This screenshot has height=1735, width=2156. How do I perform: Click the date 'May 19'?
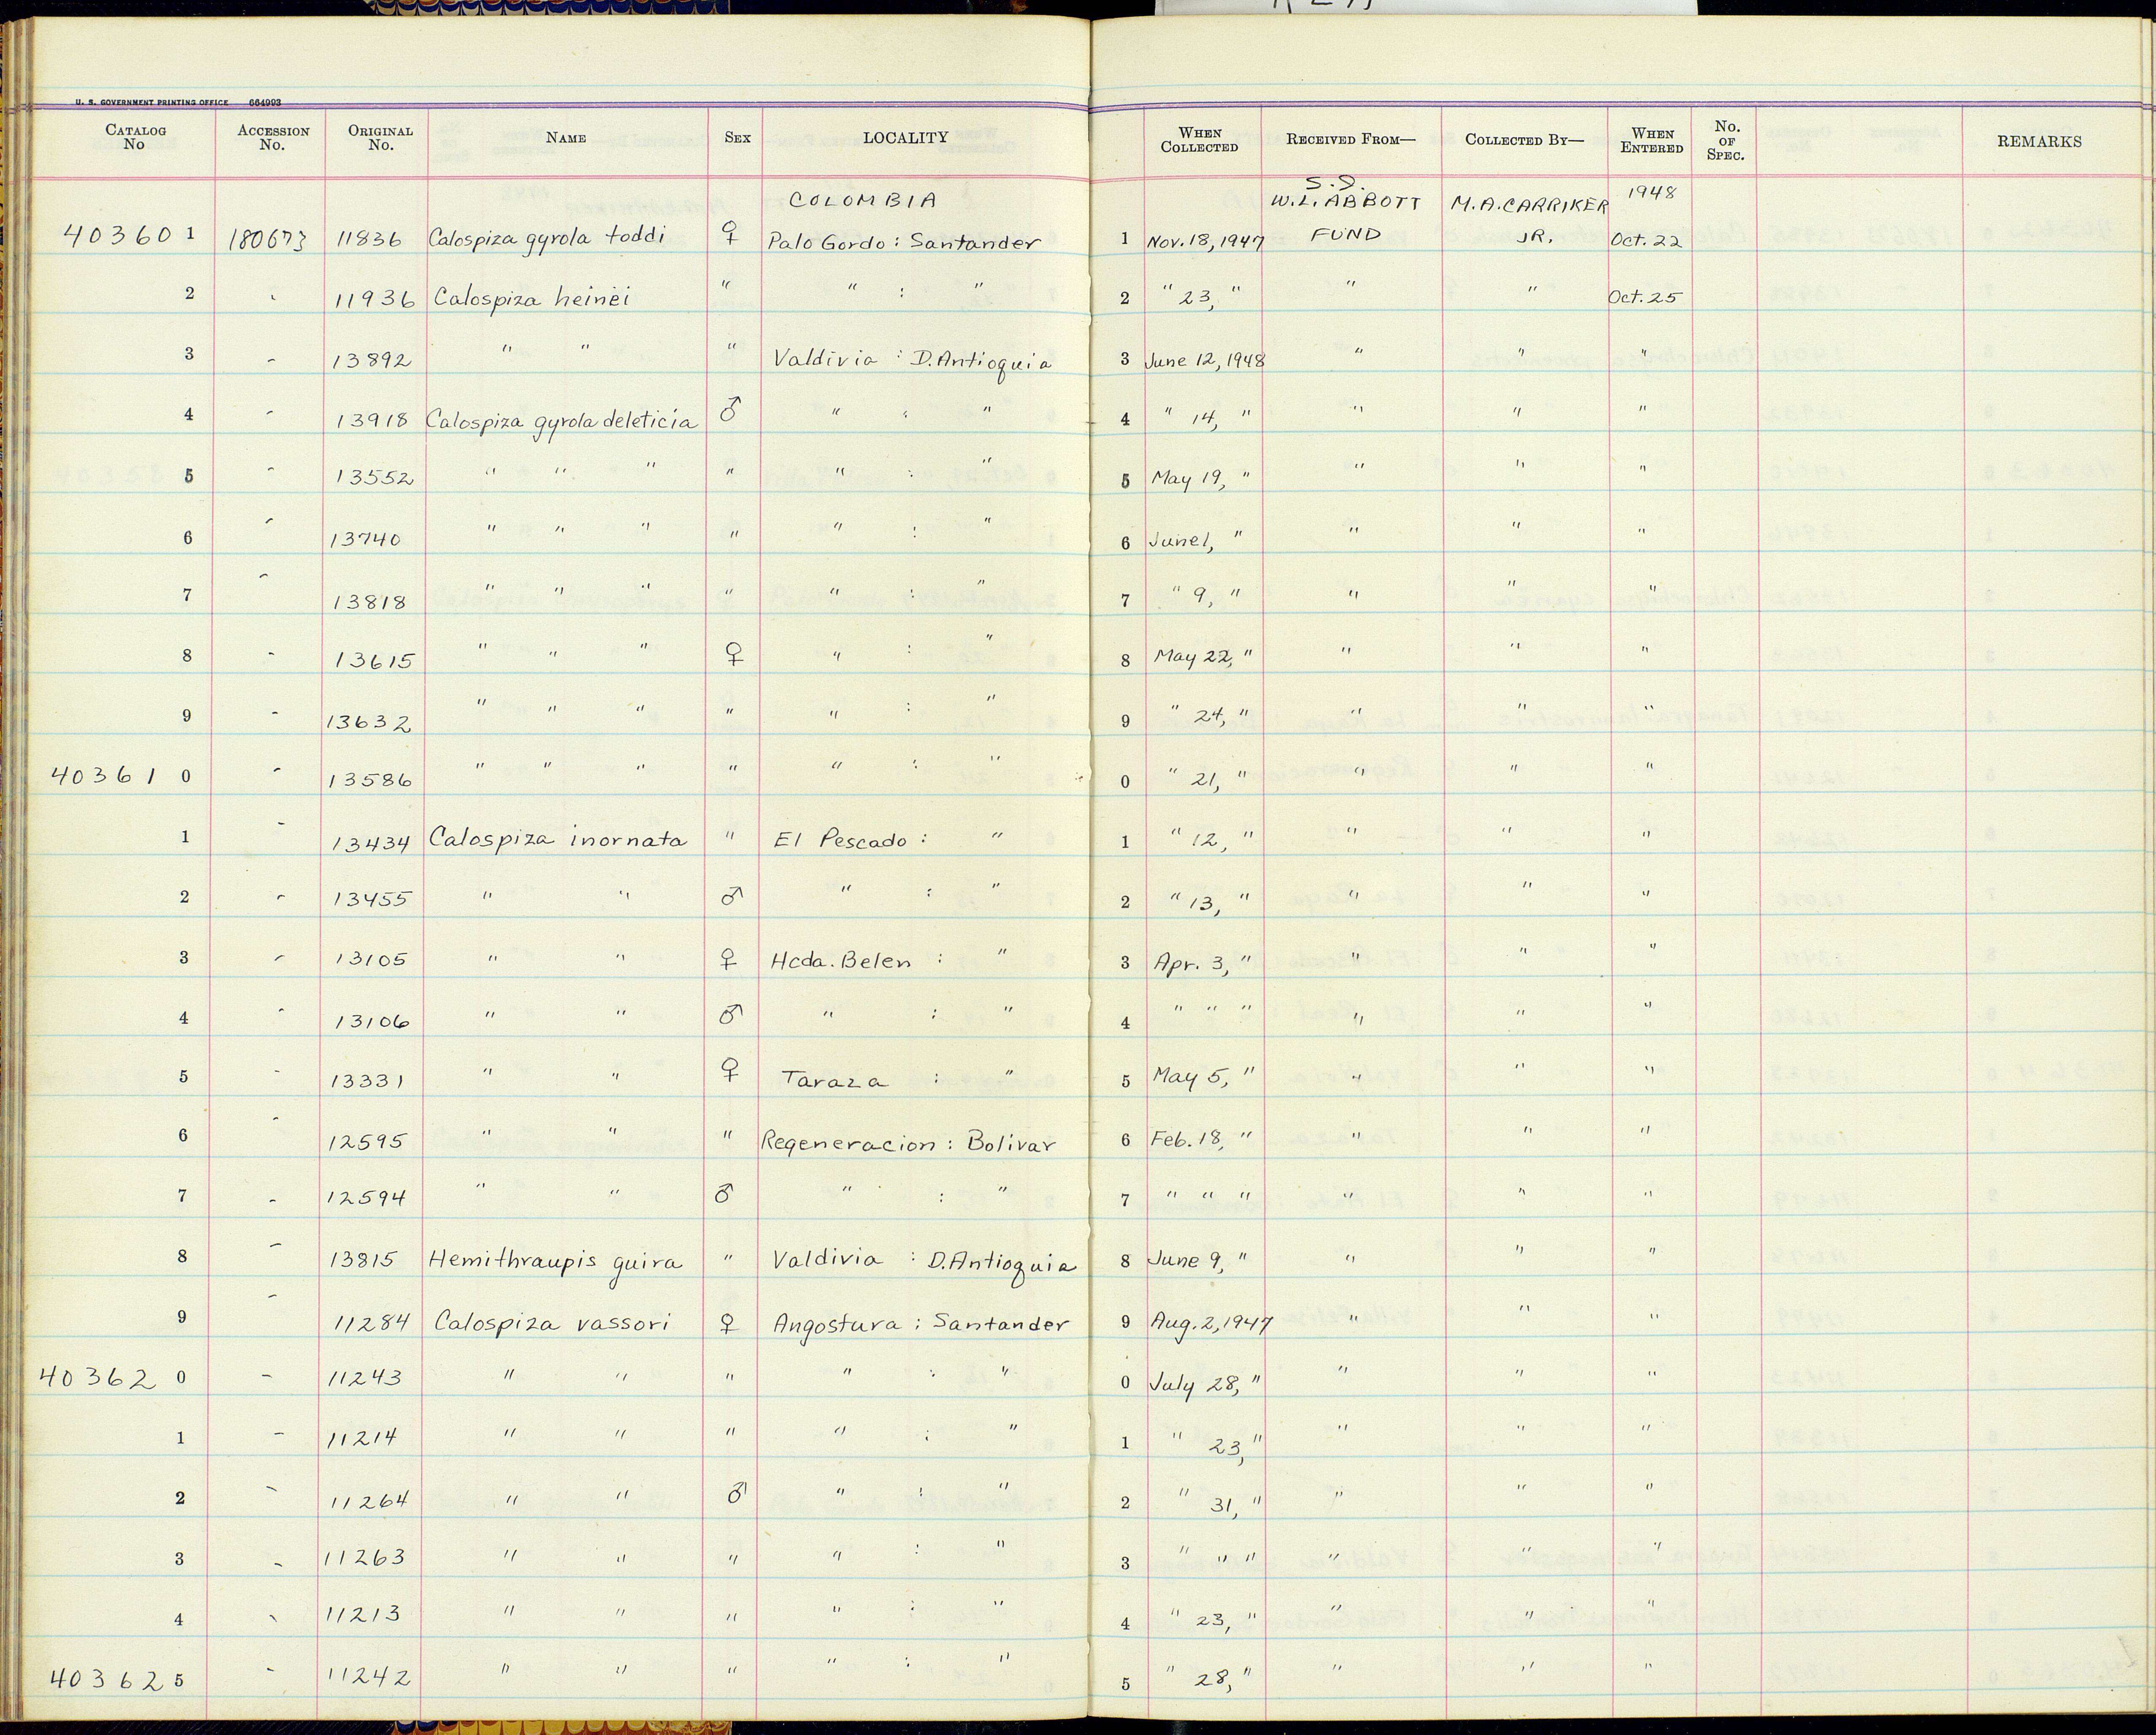pyautogui.click(x=1189, y=478)
